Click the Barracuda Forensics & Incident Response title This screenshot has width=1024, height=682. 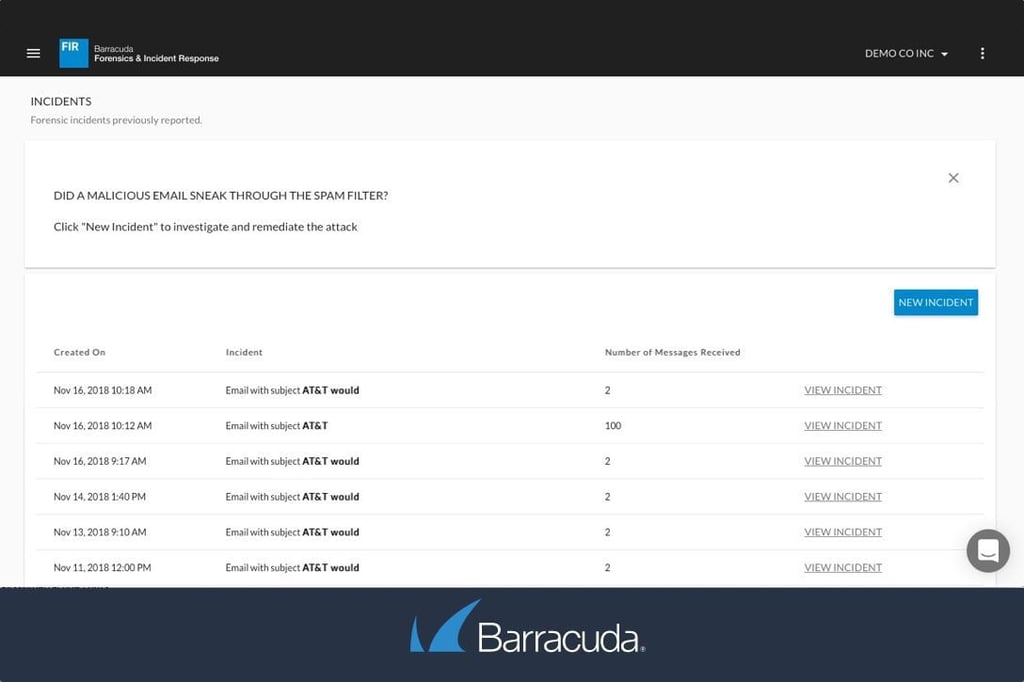click(156, 54)
